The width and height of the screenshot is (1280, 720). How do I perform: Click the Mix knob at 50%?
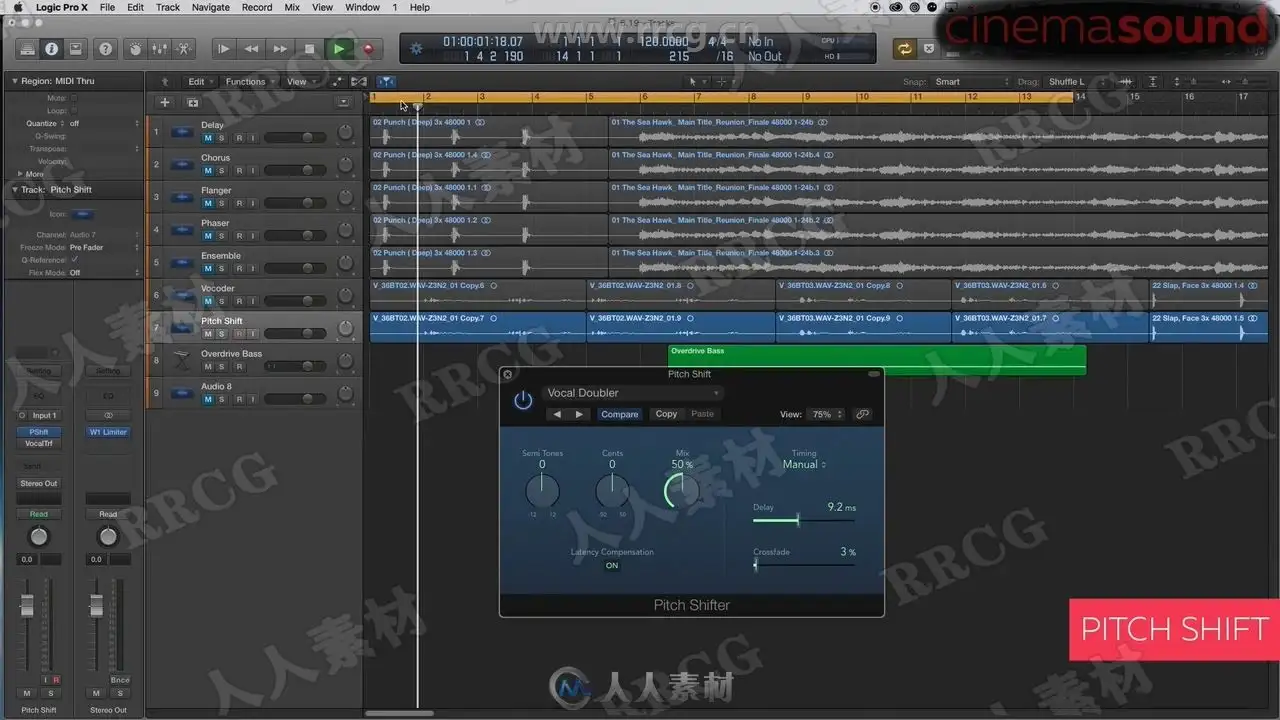tap(682, 490)
